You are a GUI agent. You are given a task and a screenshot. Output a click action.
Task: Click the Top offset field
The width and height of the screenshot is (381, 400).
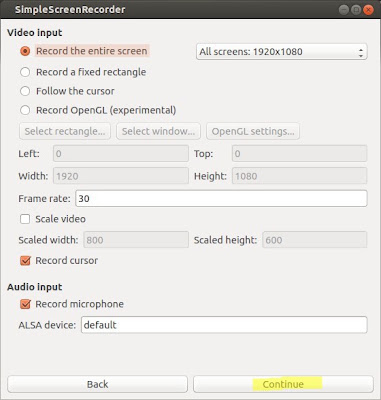[x=300, y=154]
